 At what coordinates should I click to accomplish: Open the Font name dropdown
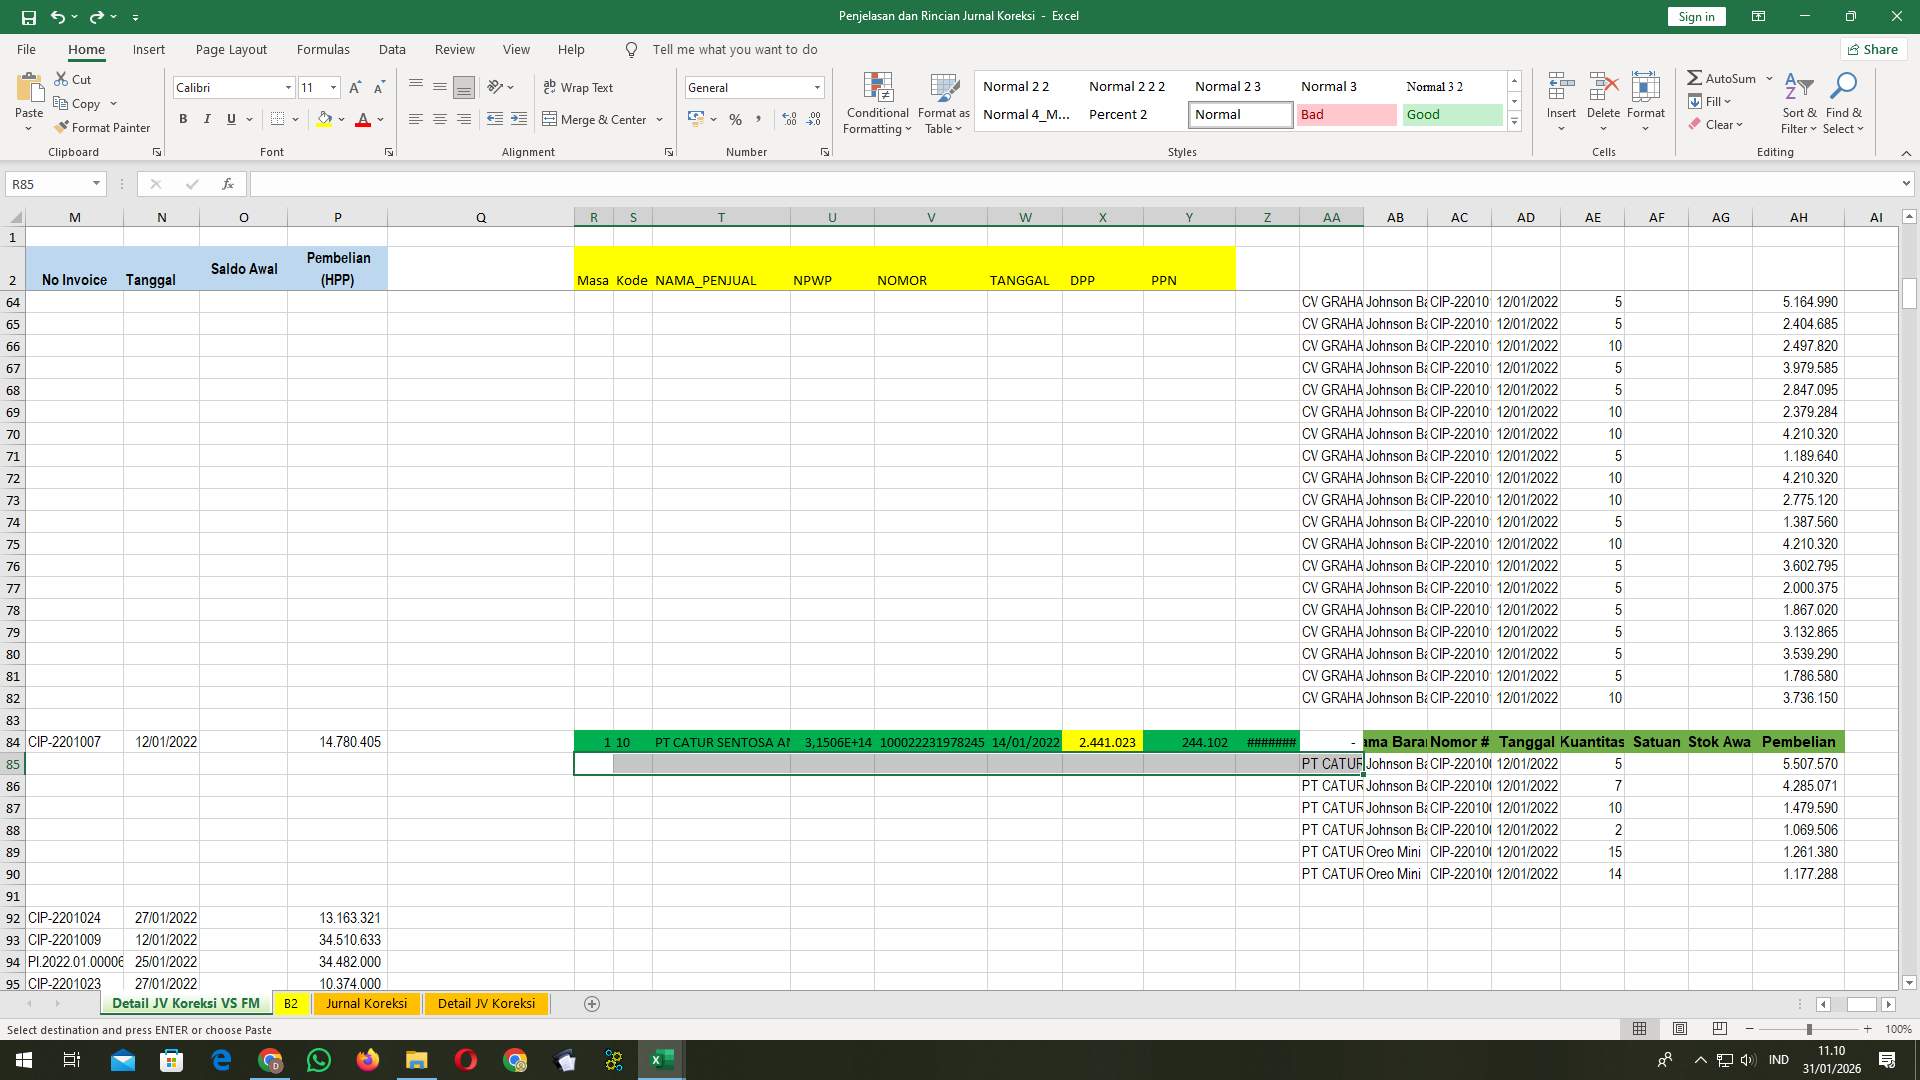pos(288,87)
